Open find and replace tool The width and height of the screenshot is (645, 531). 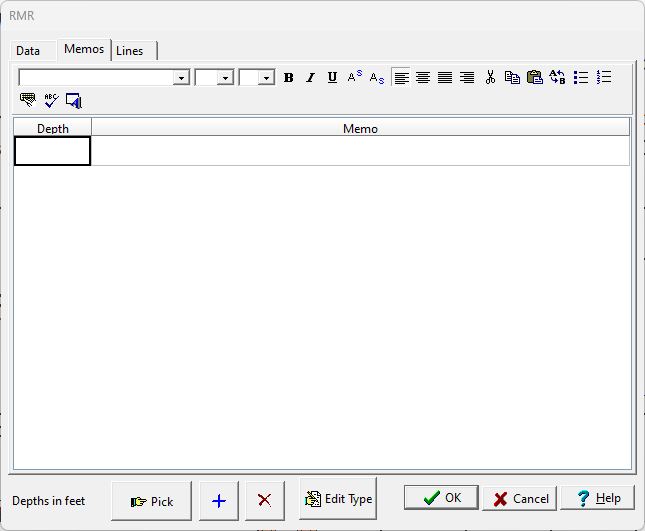point(557,77)
